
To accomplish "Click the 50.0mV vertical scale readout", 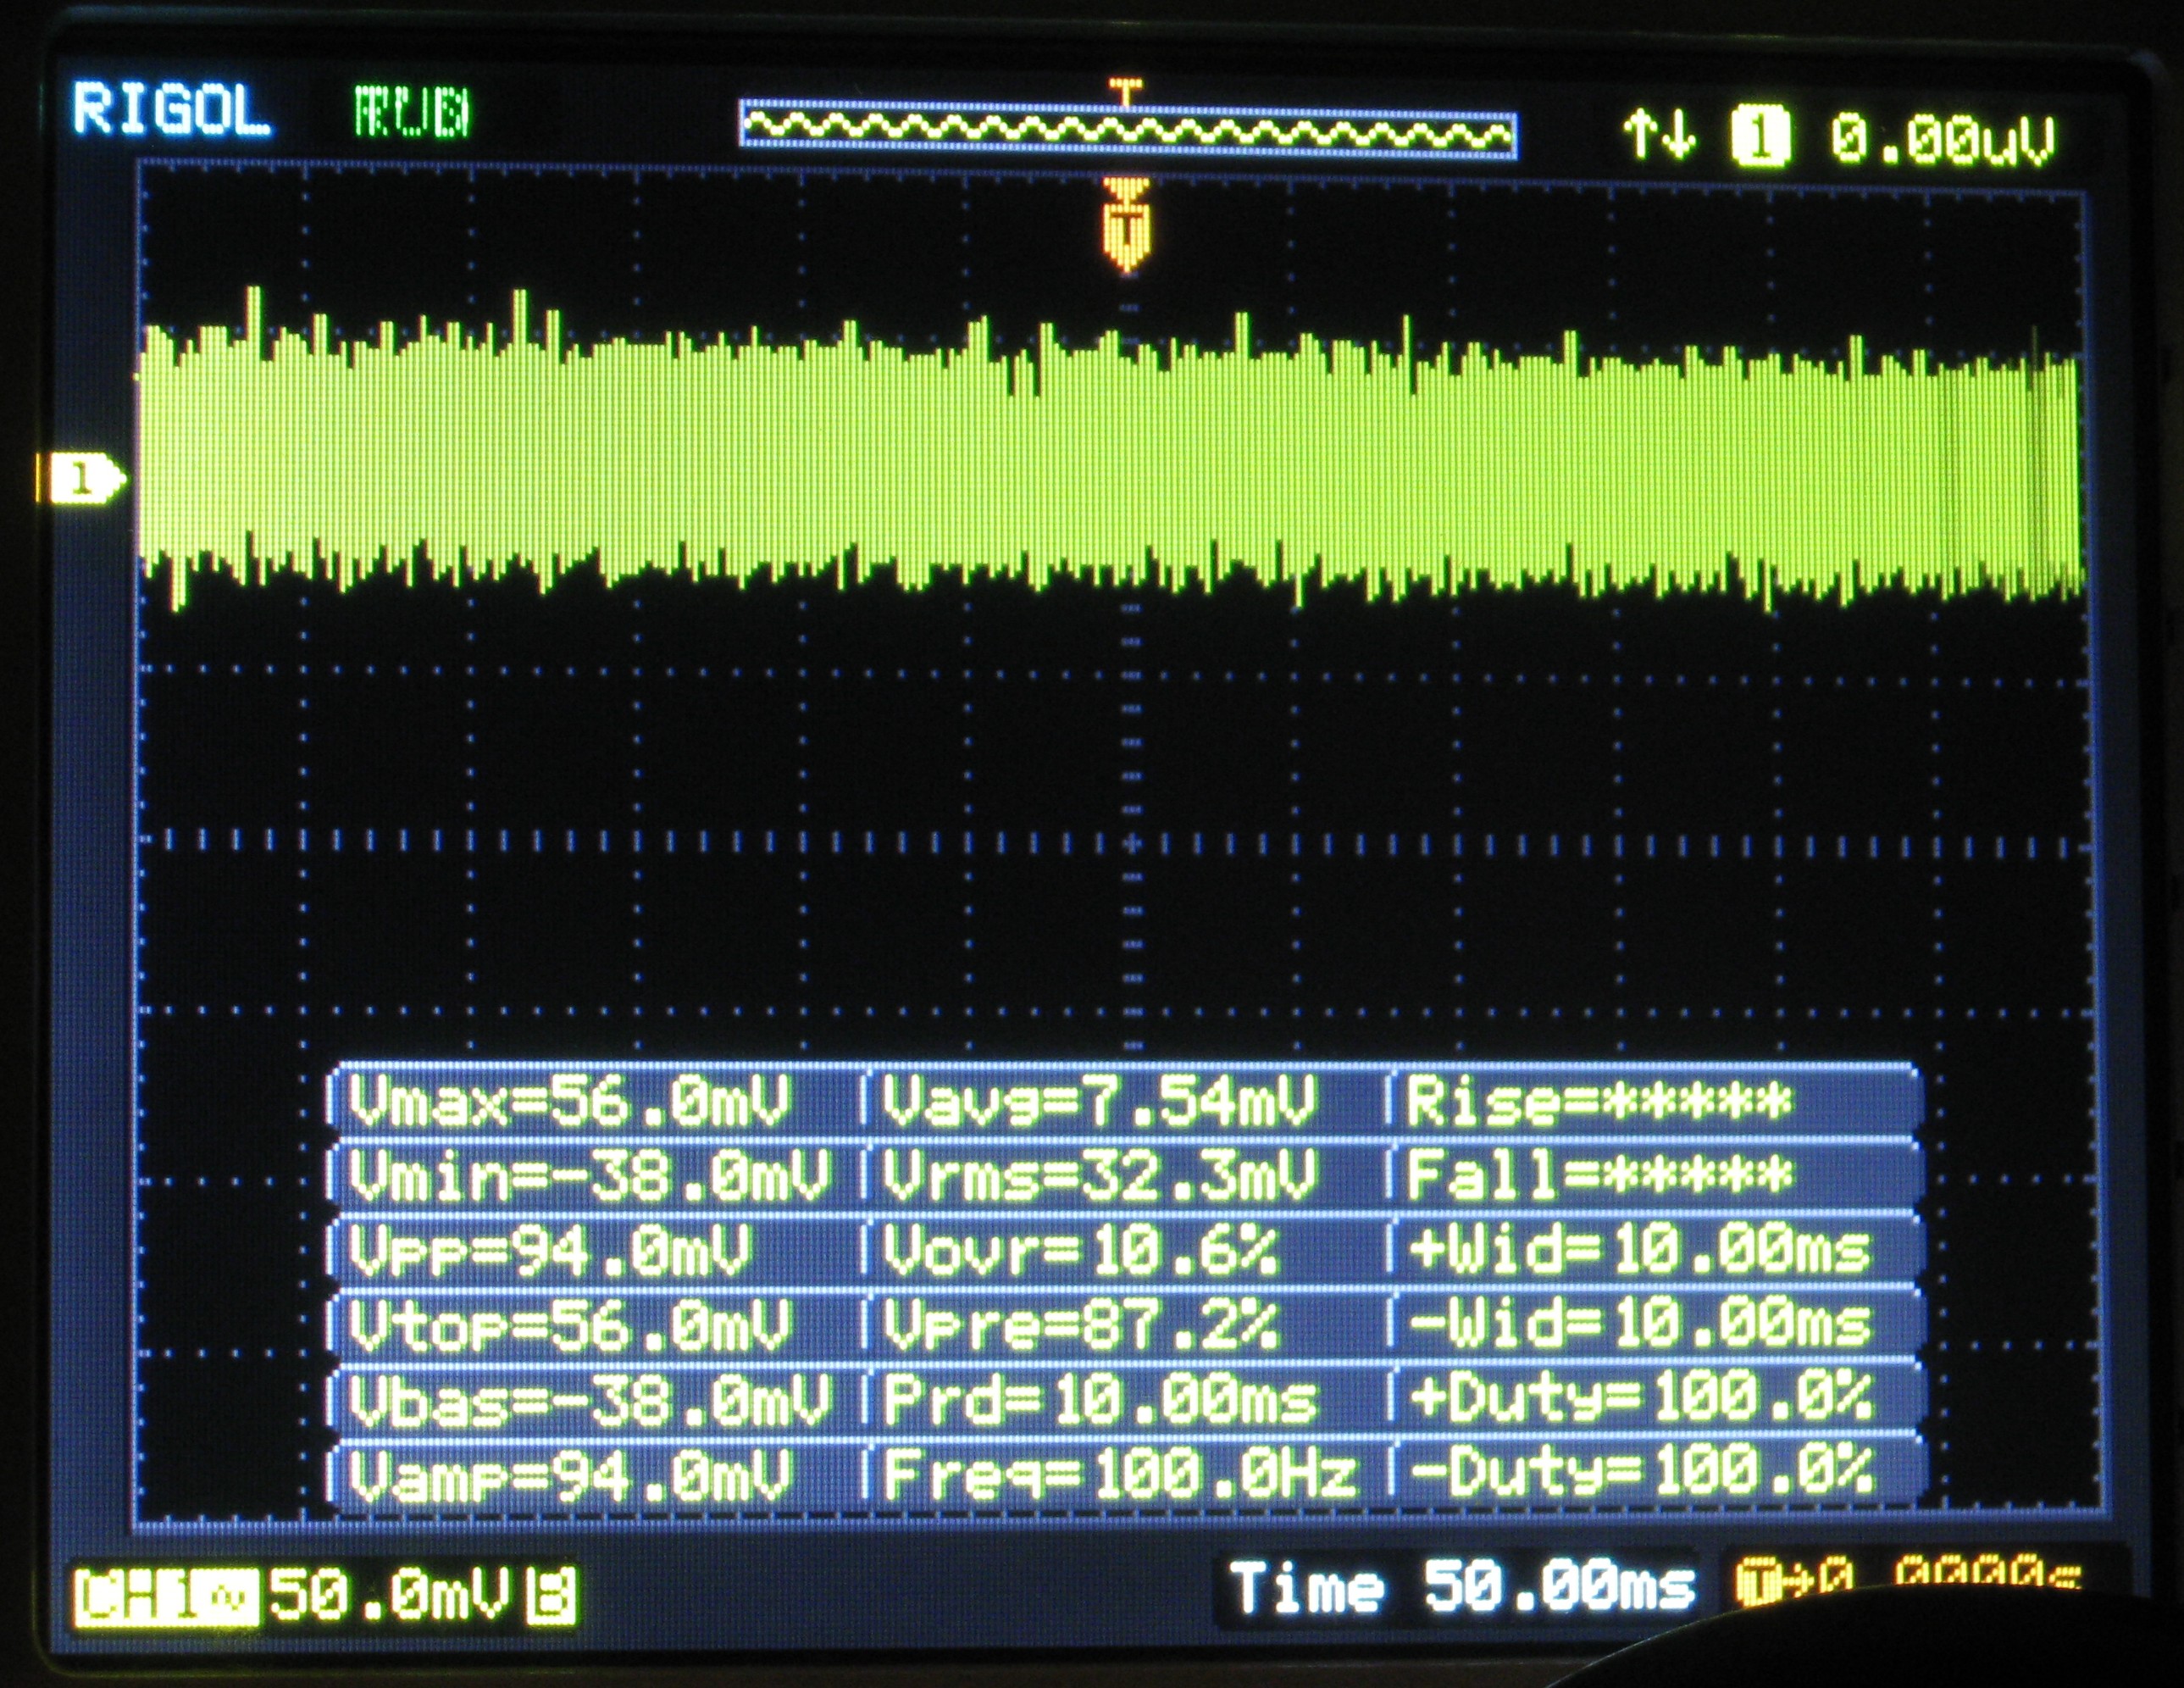I will (x=390, y=1593).
